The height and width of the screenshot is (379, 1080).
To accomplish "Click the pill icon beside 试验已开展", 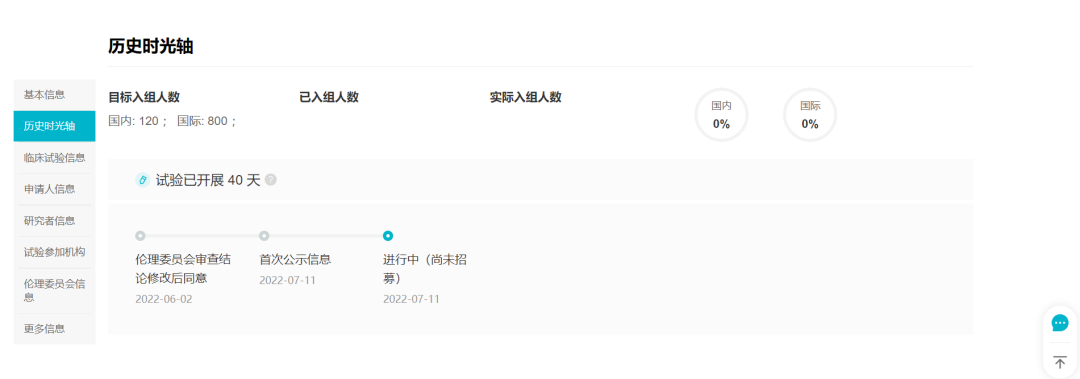I will tap(143, 180).
